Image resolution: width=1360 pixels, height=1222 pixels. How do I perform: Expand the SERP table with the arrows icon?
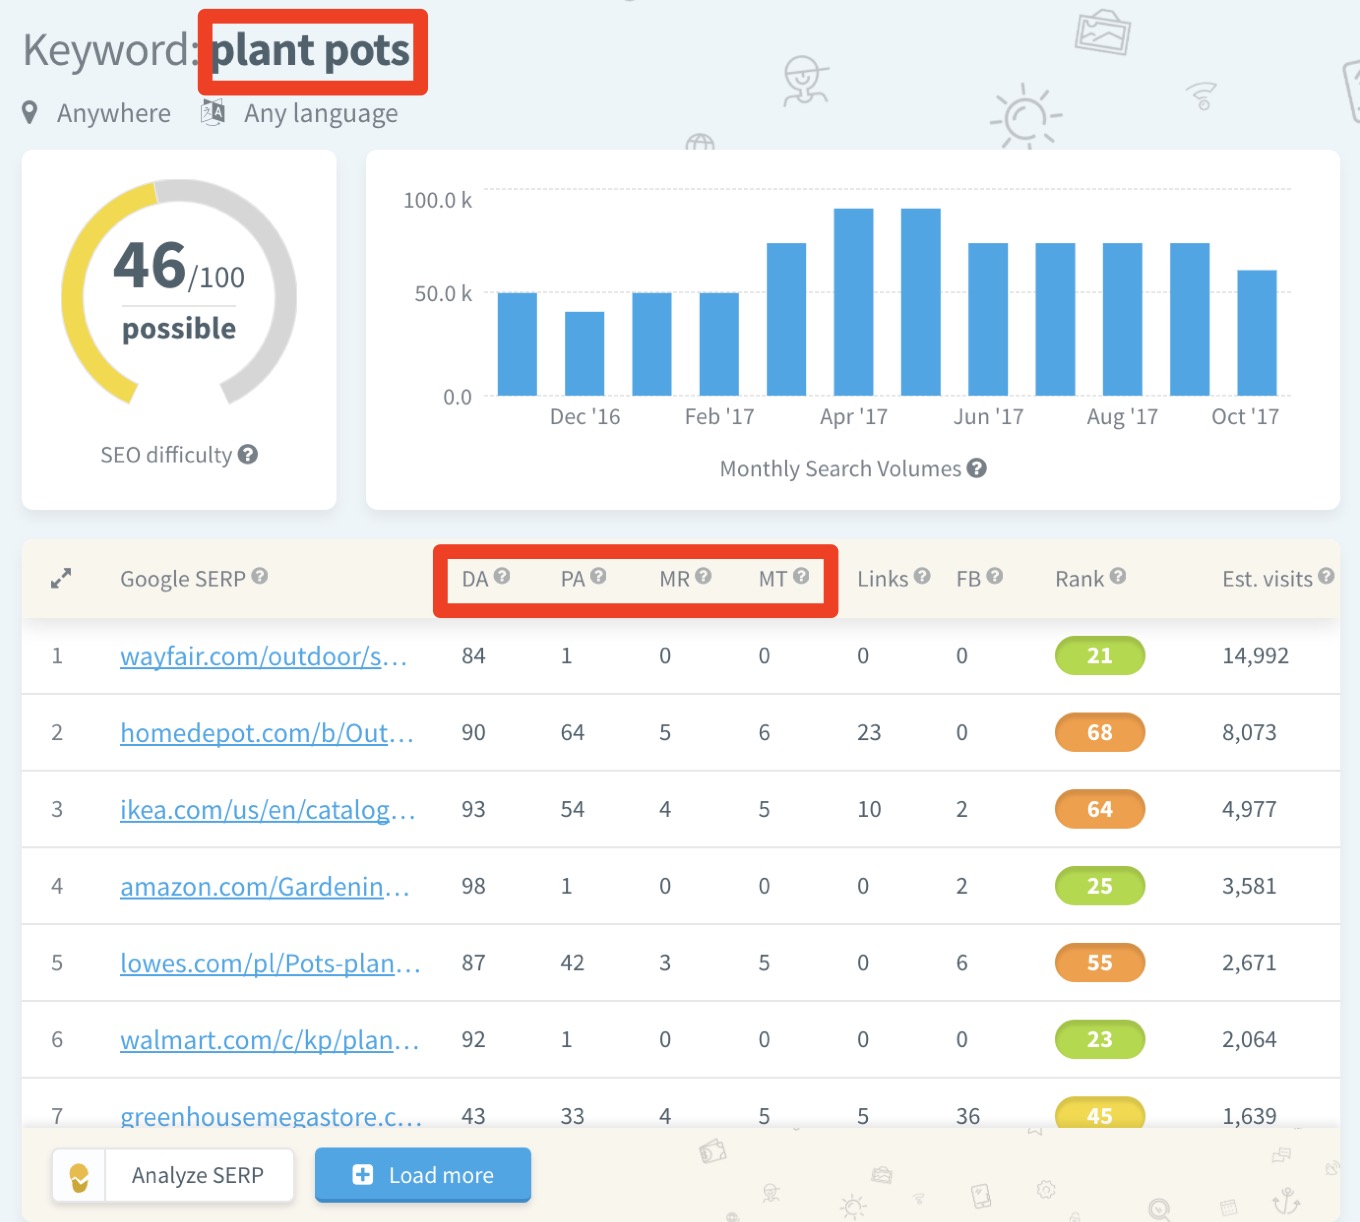(60, 578)
